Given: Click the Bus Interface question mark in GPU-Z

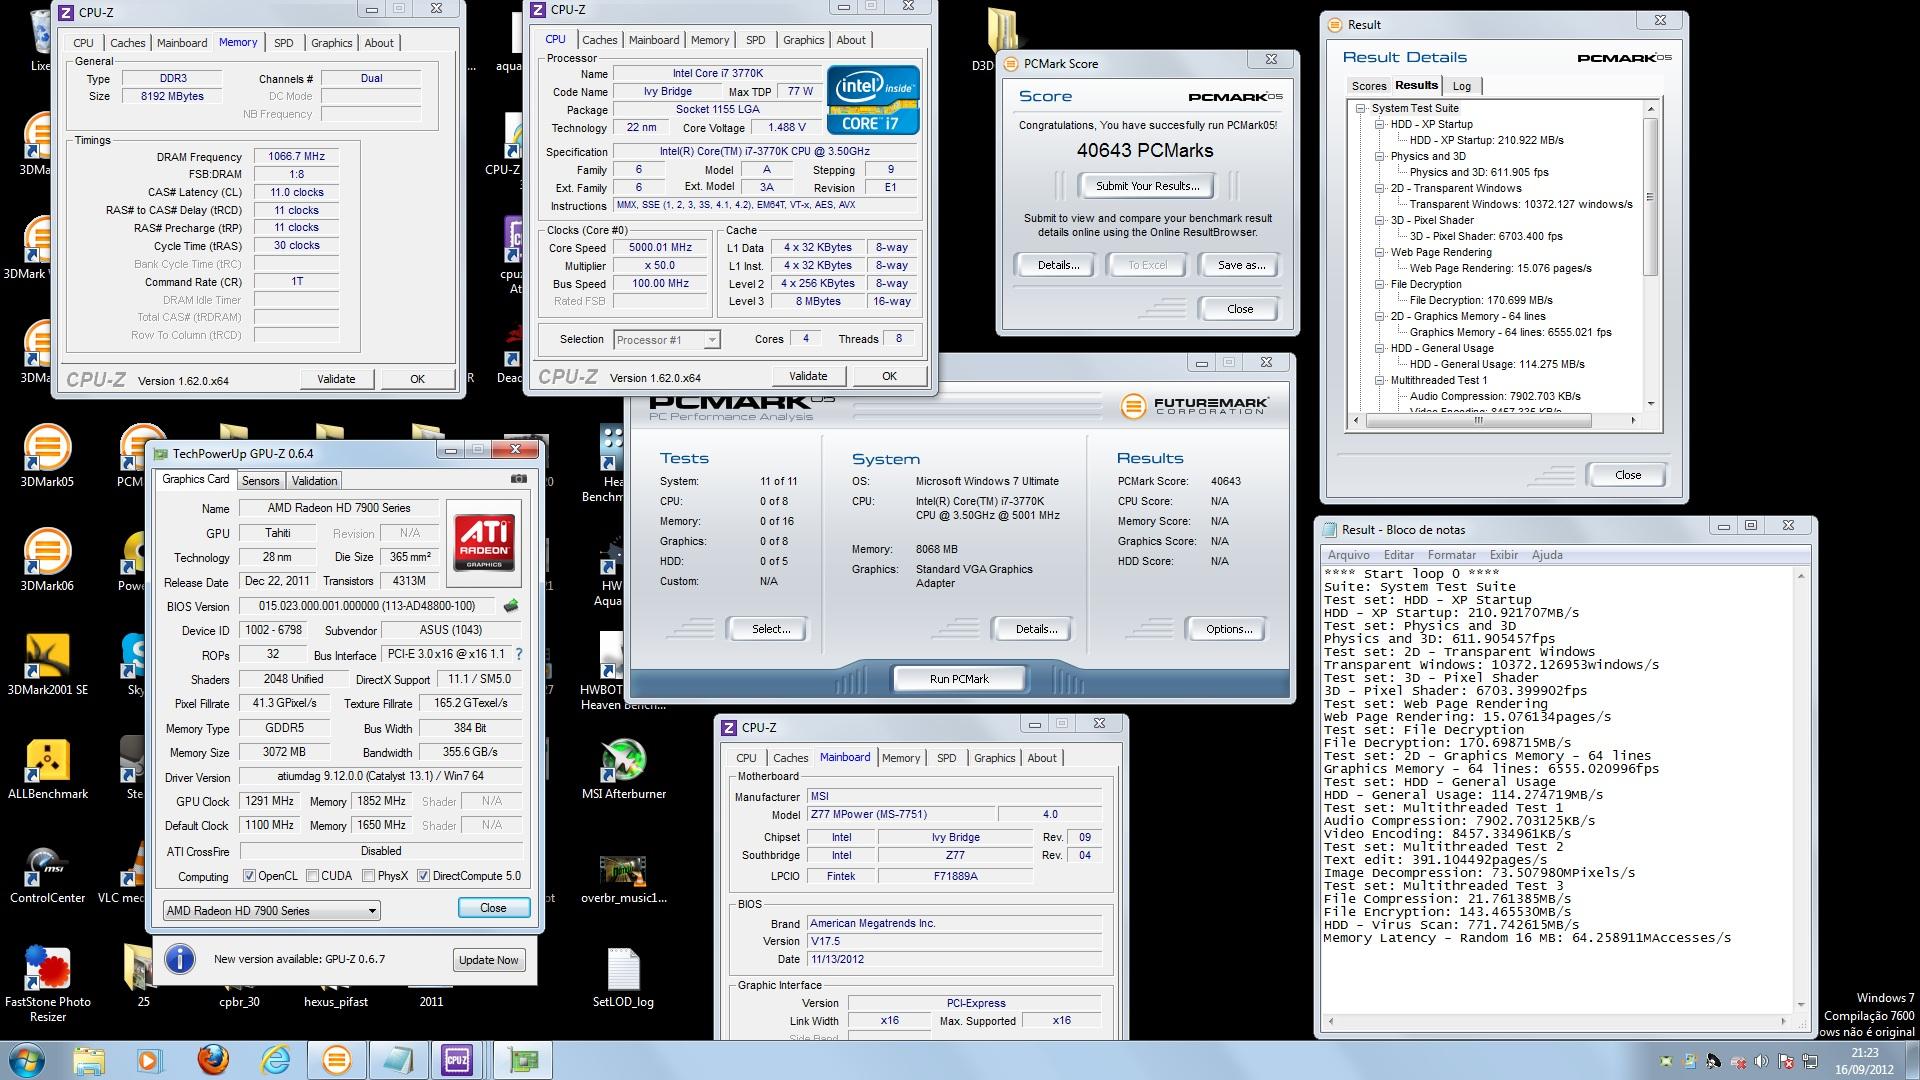Looking at the screenshot, I should point(518,654).
